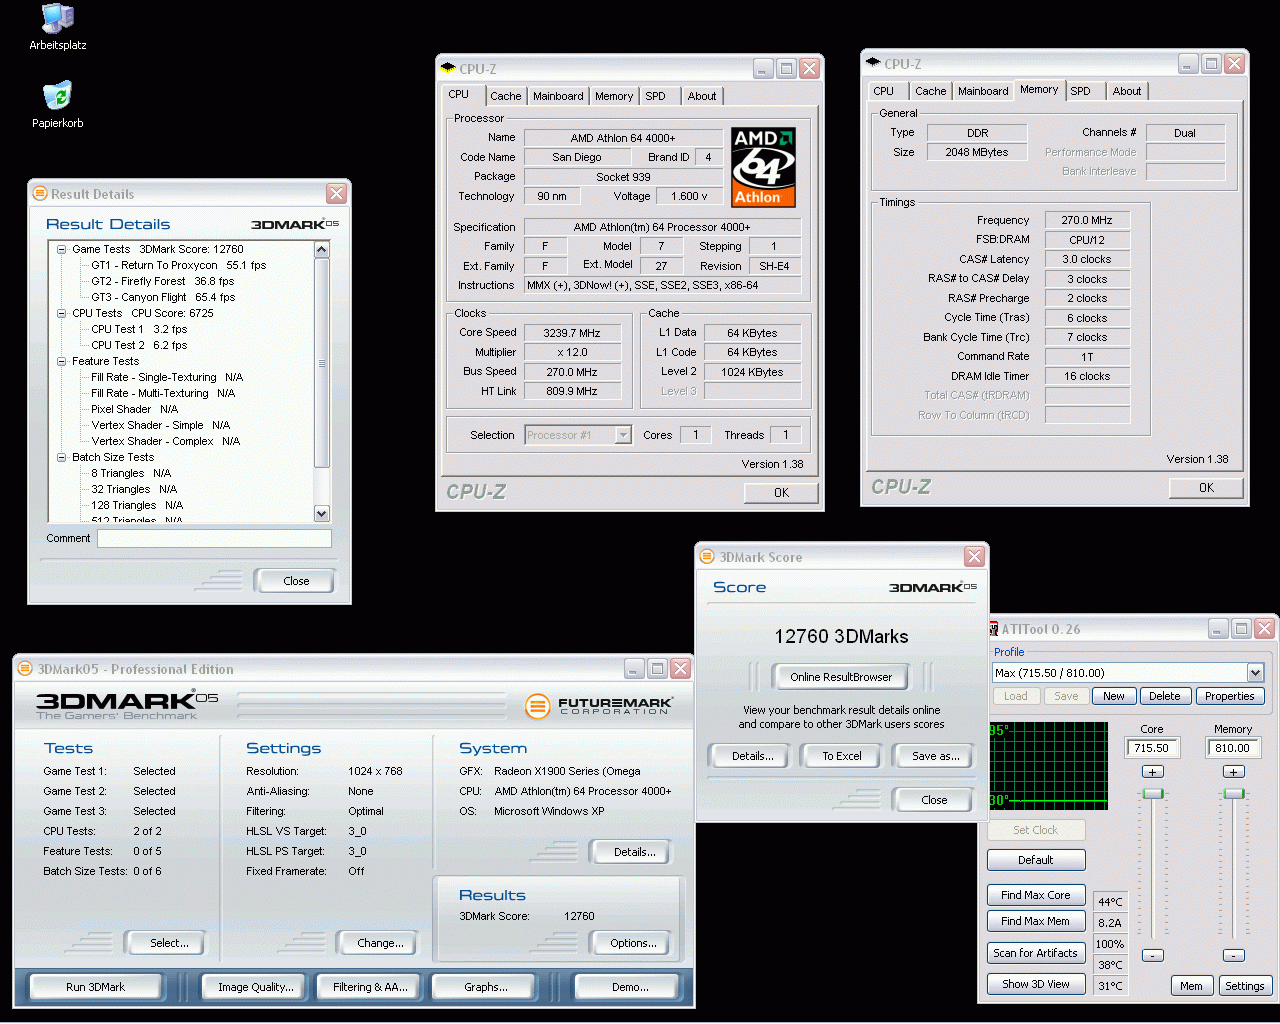Close the Result Details dialog via Close button
Image resolution: width=1280 pixels, height=1024 pixels.
click(x=295, y=581)
